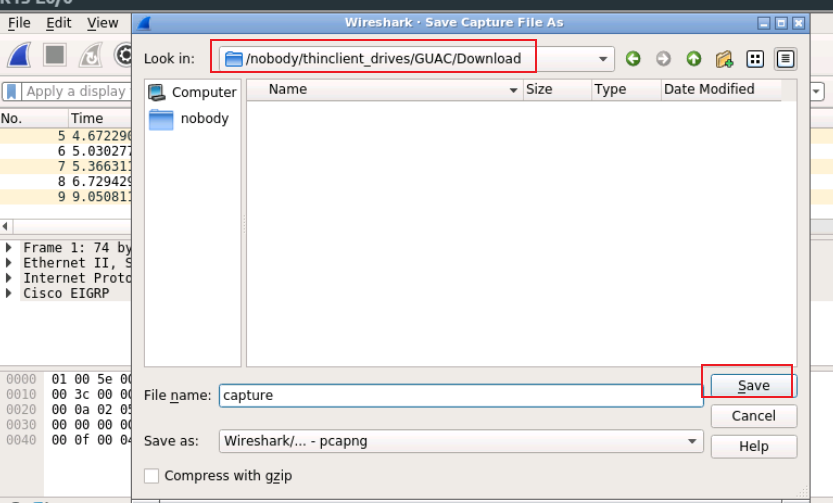Screen dimensions: 833x503
Task: Switch to detail view icon
Action: pyautogui.click(x=786, y=59)
